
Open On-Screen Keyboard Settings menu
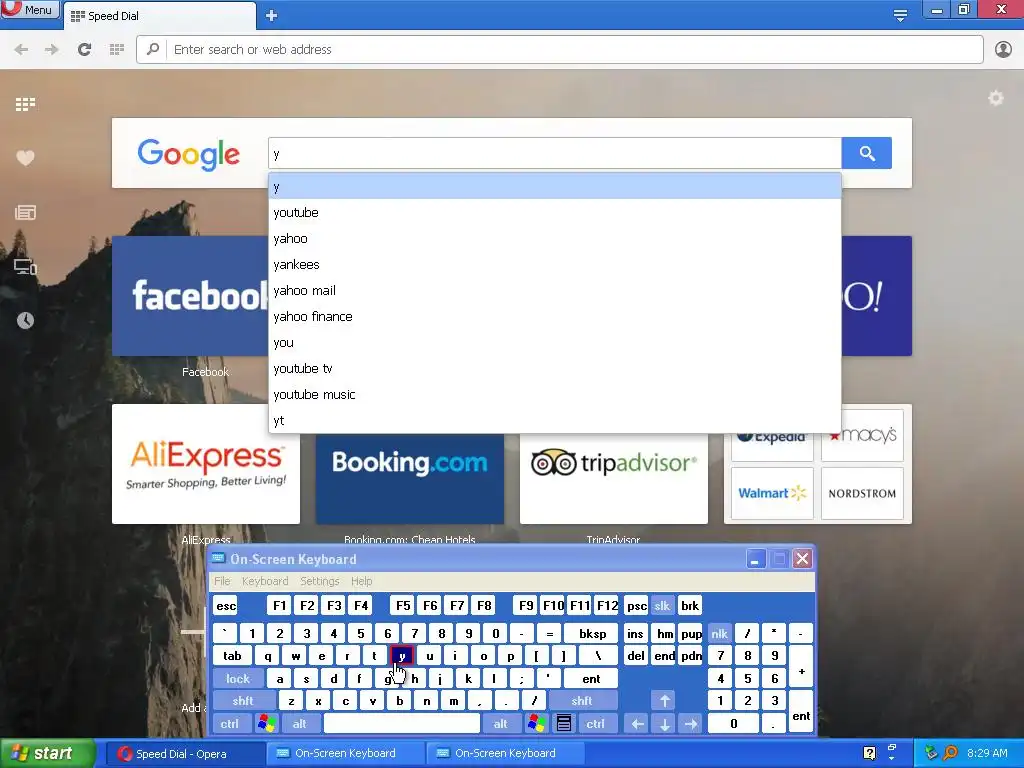319,581
